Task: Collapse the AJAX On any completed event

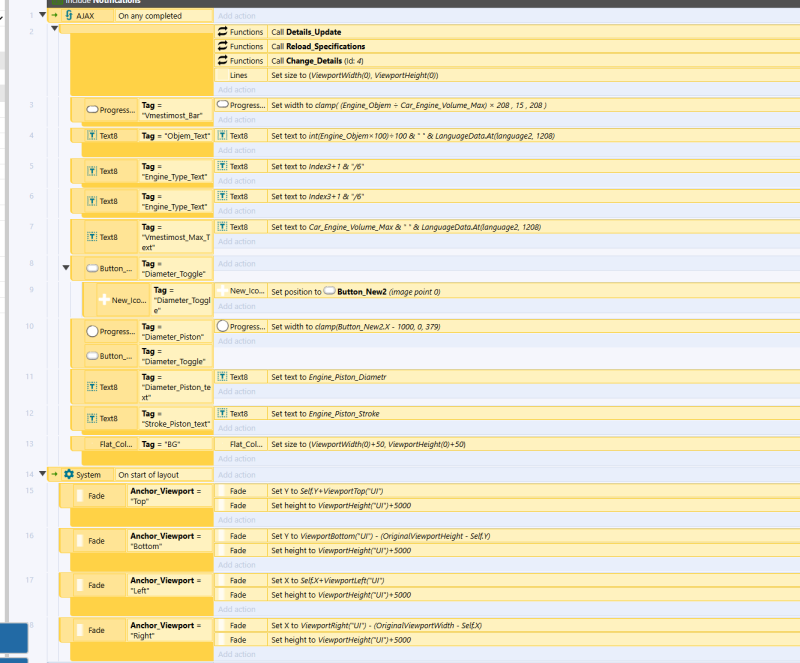Action: point(42,15)
